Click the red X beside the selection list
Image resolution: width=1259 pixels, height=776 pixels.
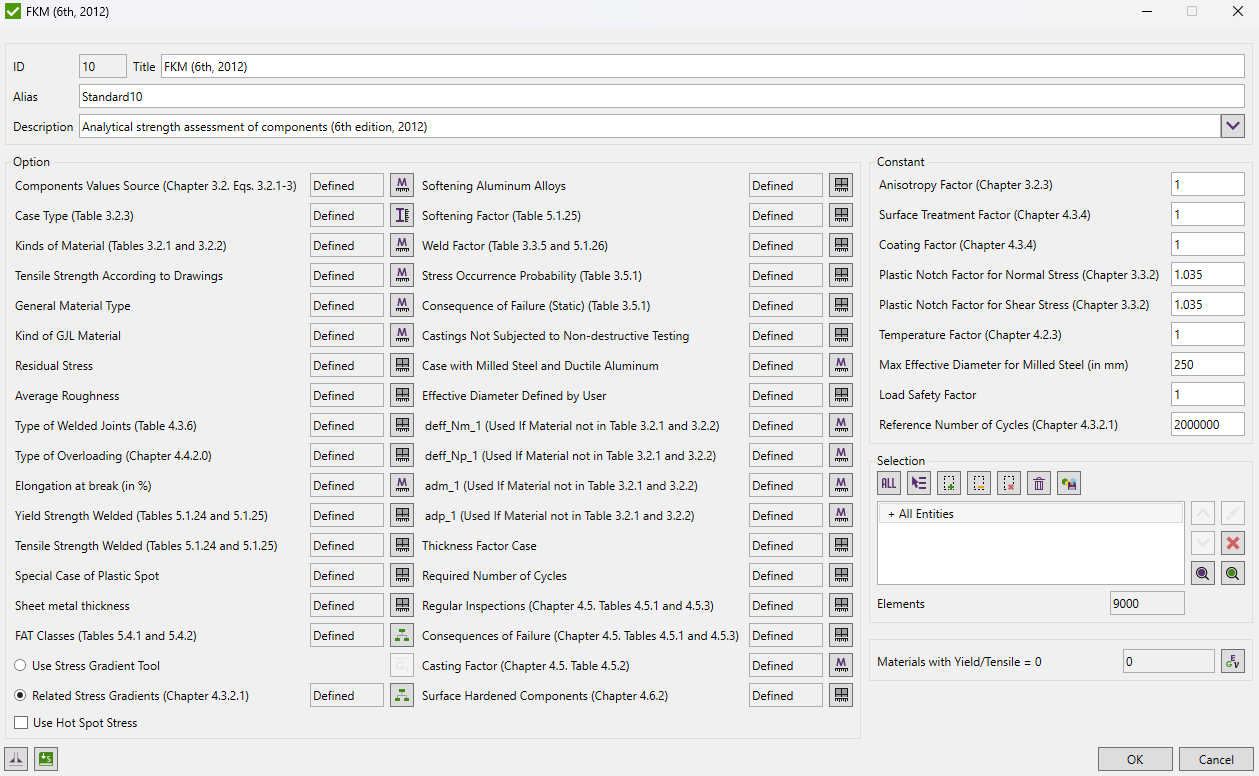[1233, 543]
